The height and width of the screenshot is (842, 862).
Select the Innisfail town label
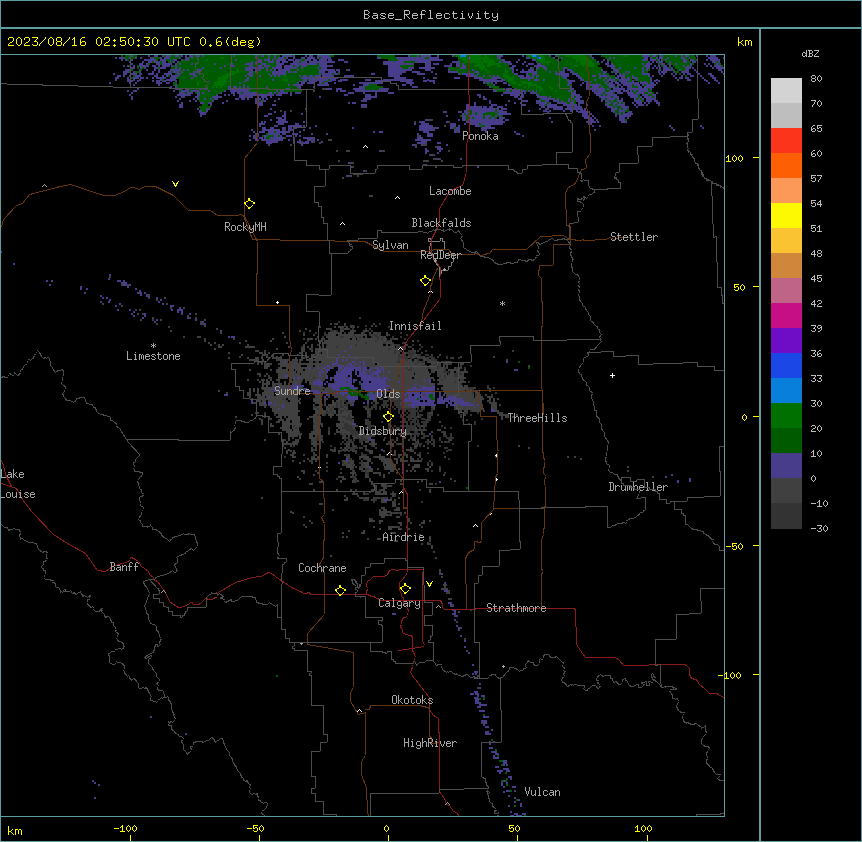click(415, 326)
